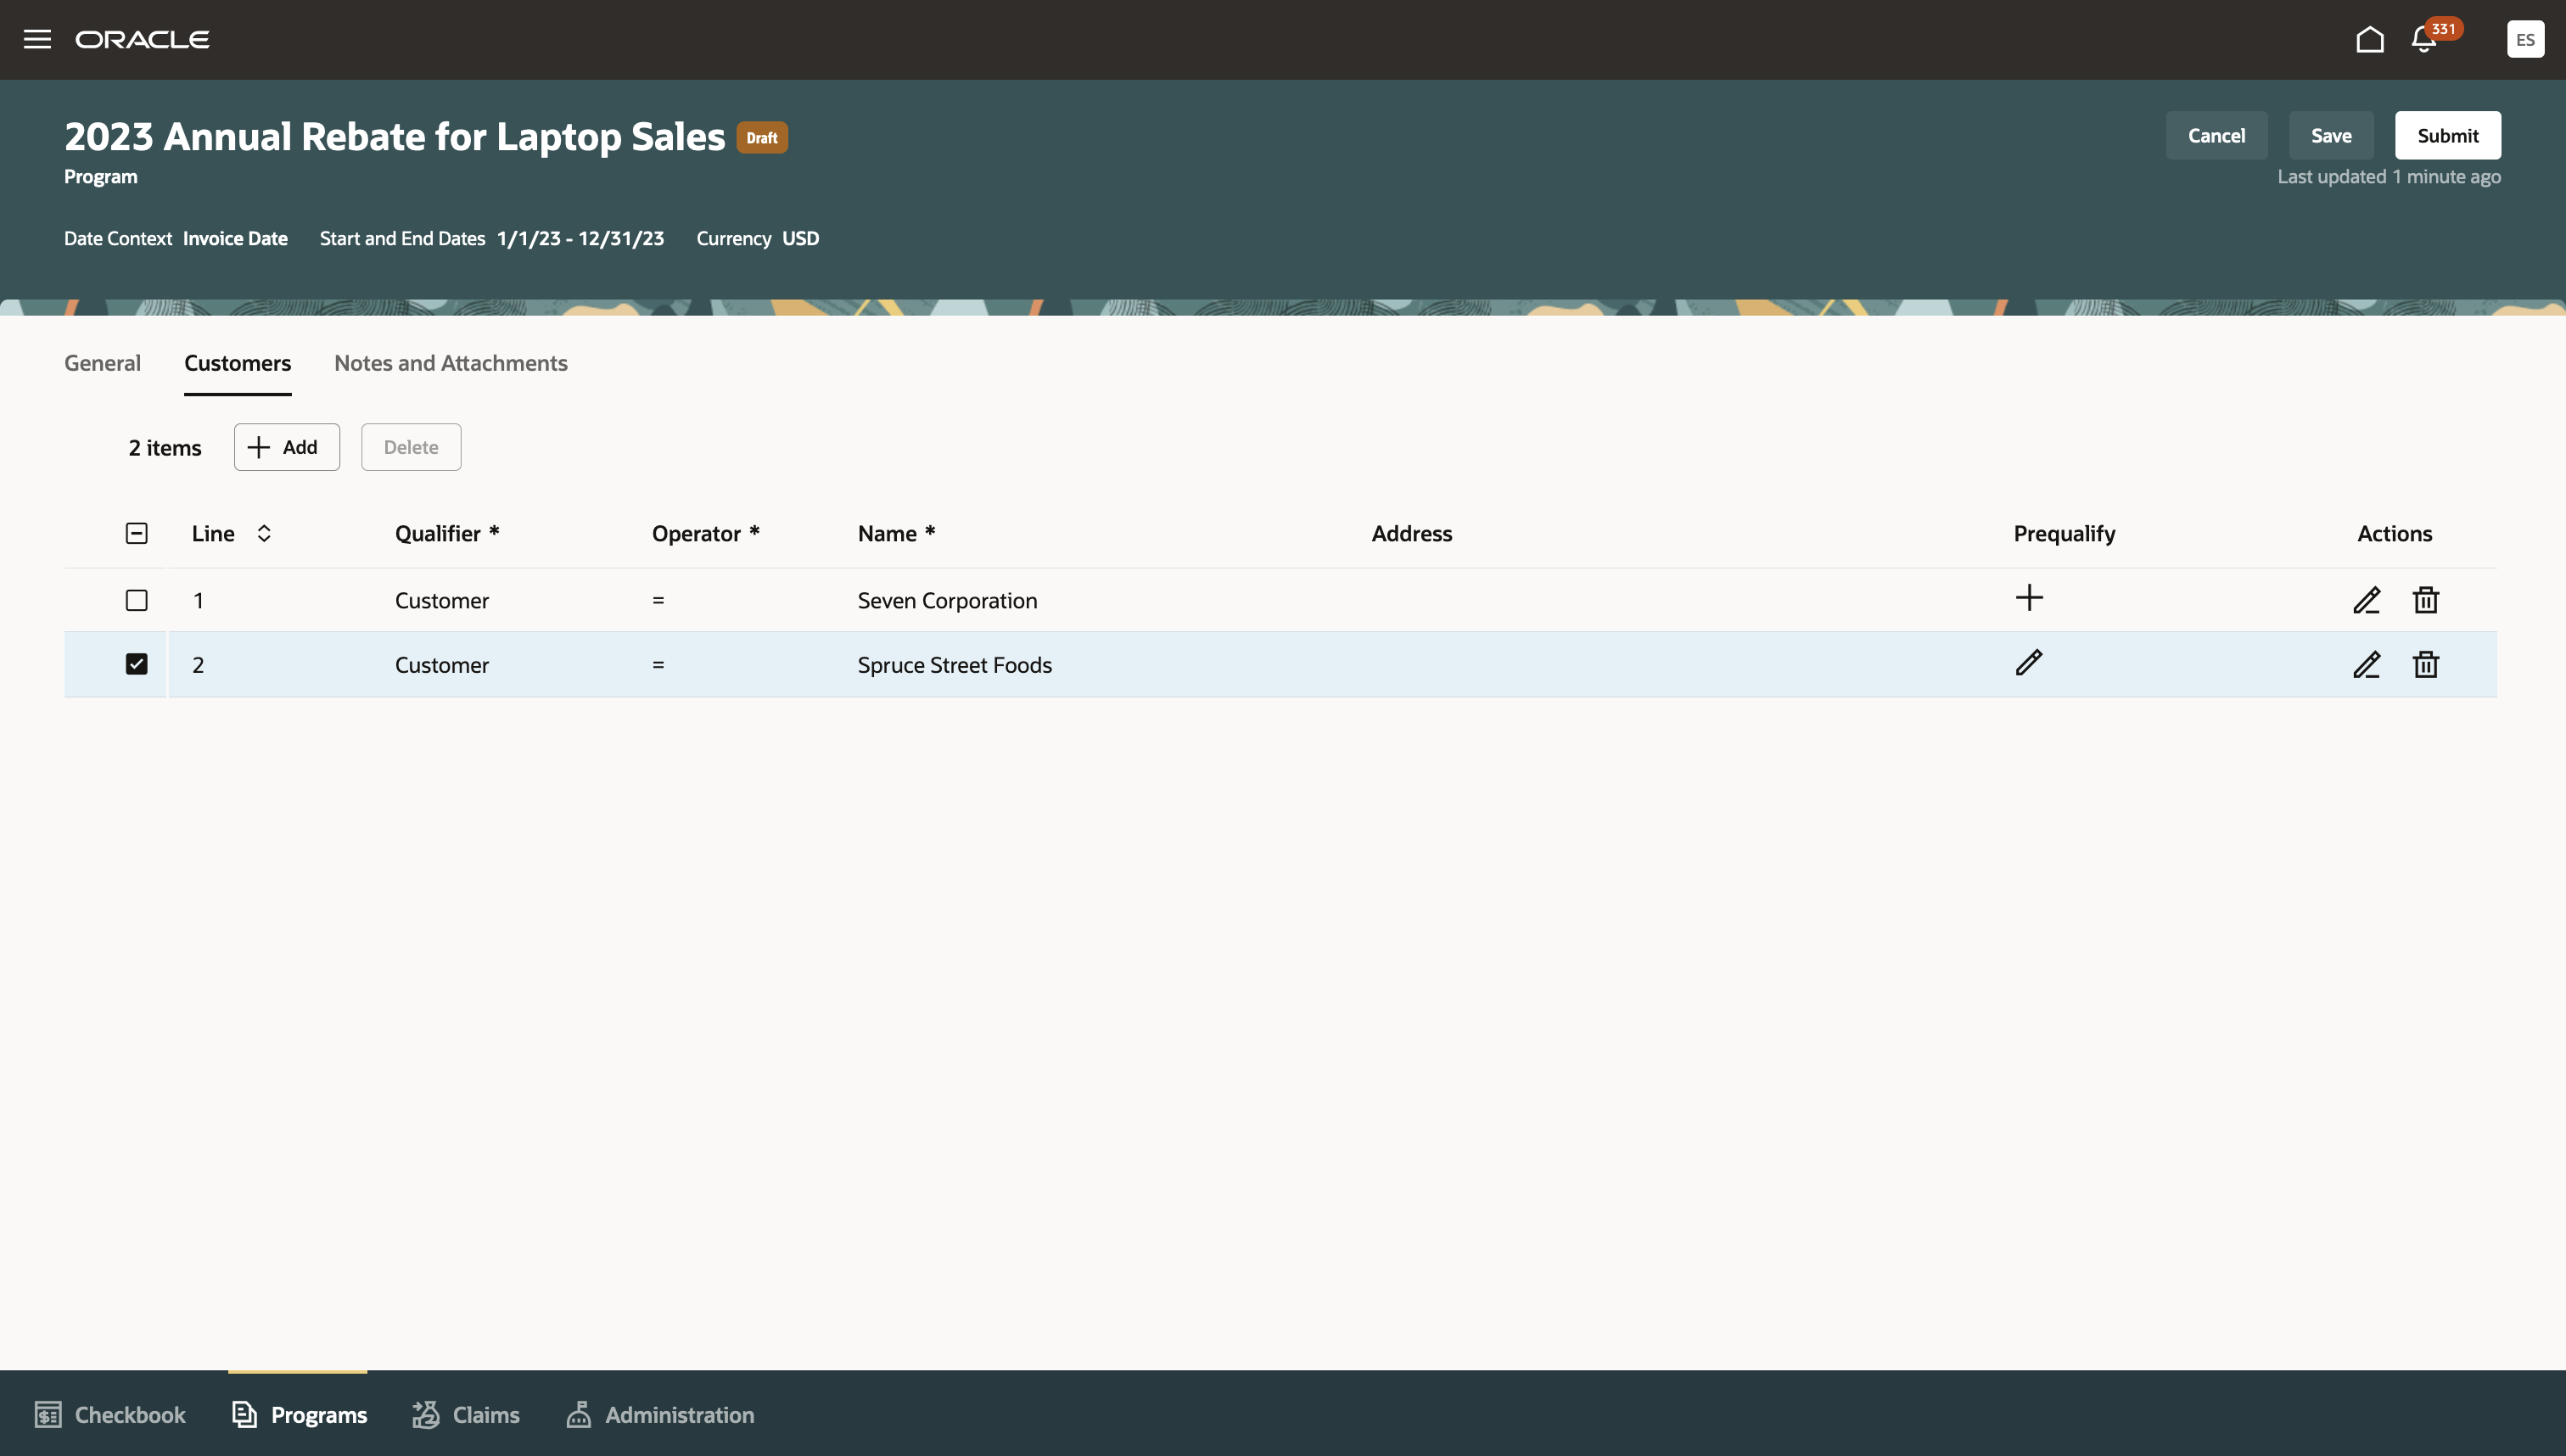Edit the Seven Corporation row
This screenshot has height=1456, width=2566.
click(x=2366, y=600)
